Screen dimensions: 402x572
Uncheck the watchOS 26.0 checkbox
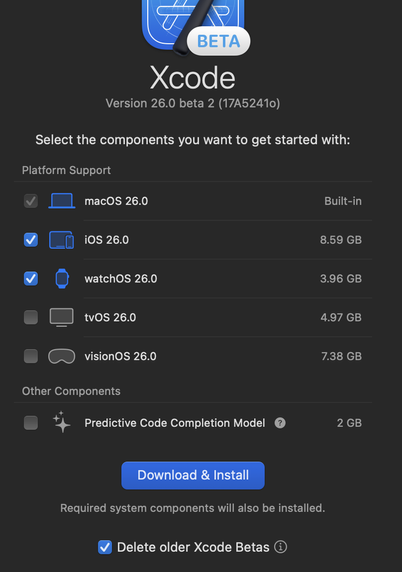(31, 279)
